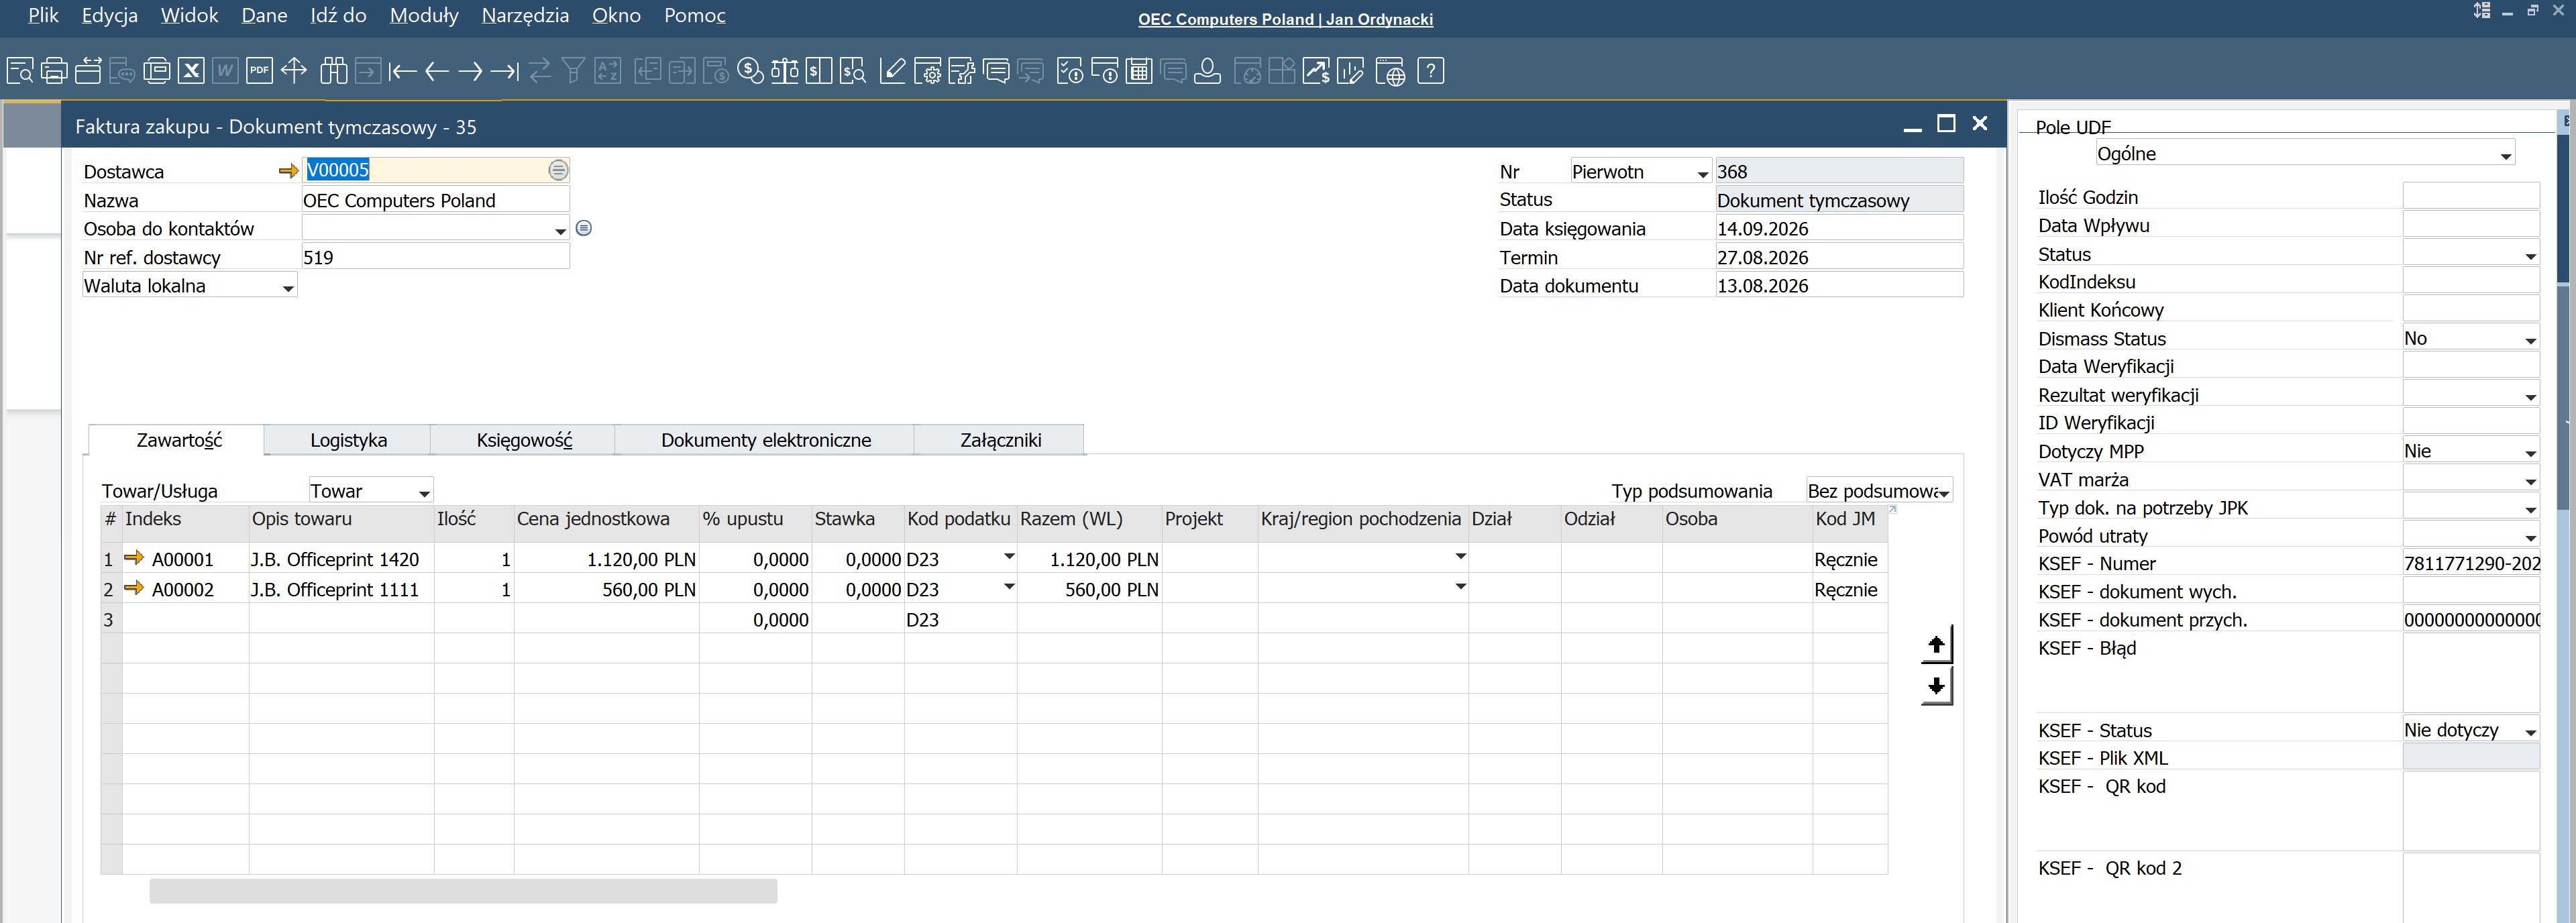Open form settings gear icon
This screenshot has height=923, width=2576.
tap(927, 71)
